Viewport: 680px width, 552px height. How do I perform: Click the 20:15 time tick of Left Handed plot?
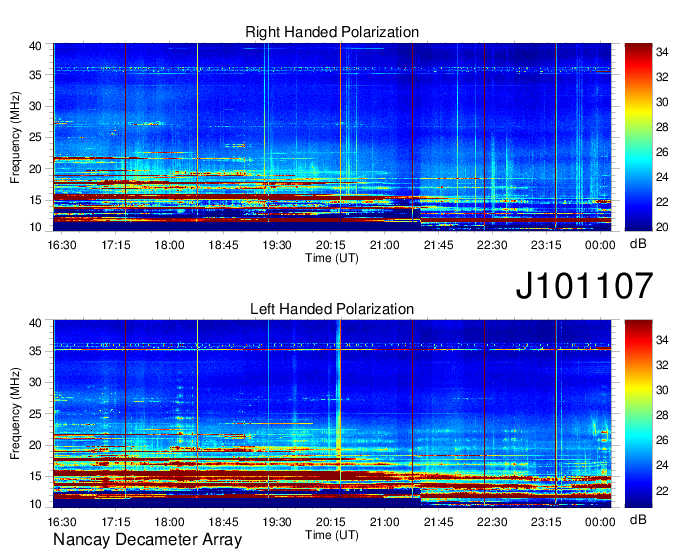click(331, 522)
